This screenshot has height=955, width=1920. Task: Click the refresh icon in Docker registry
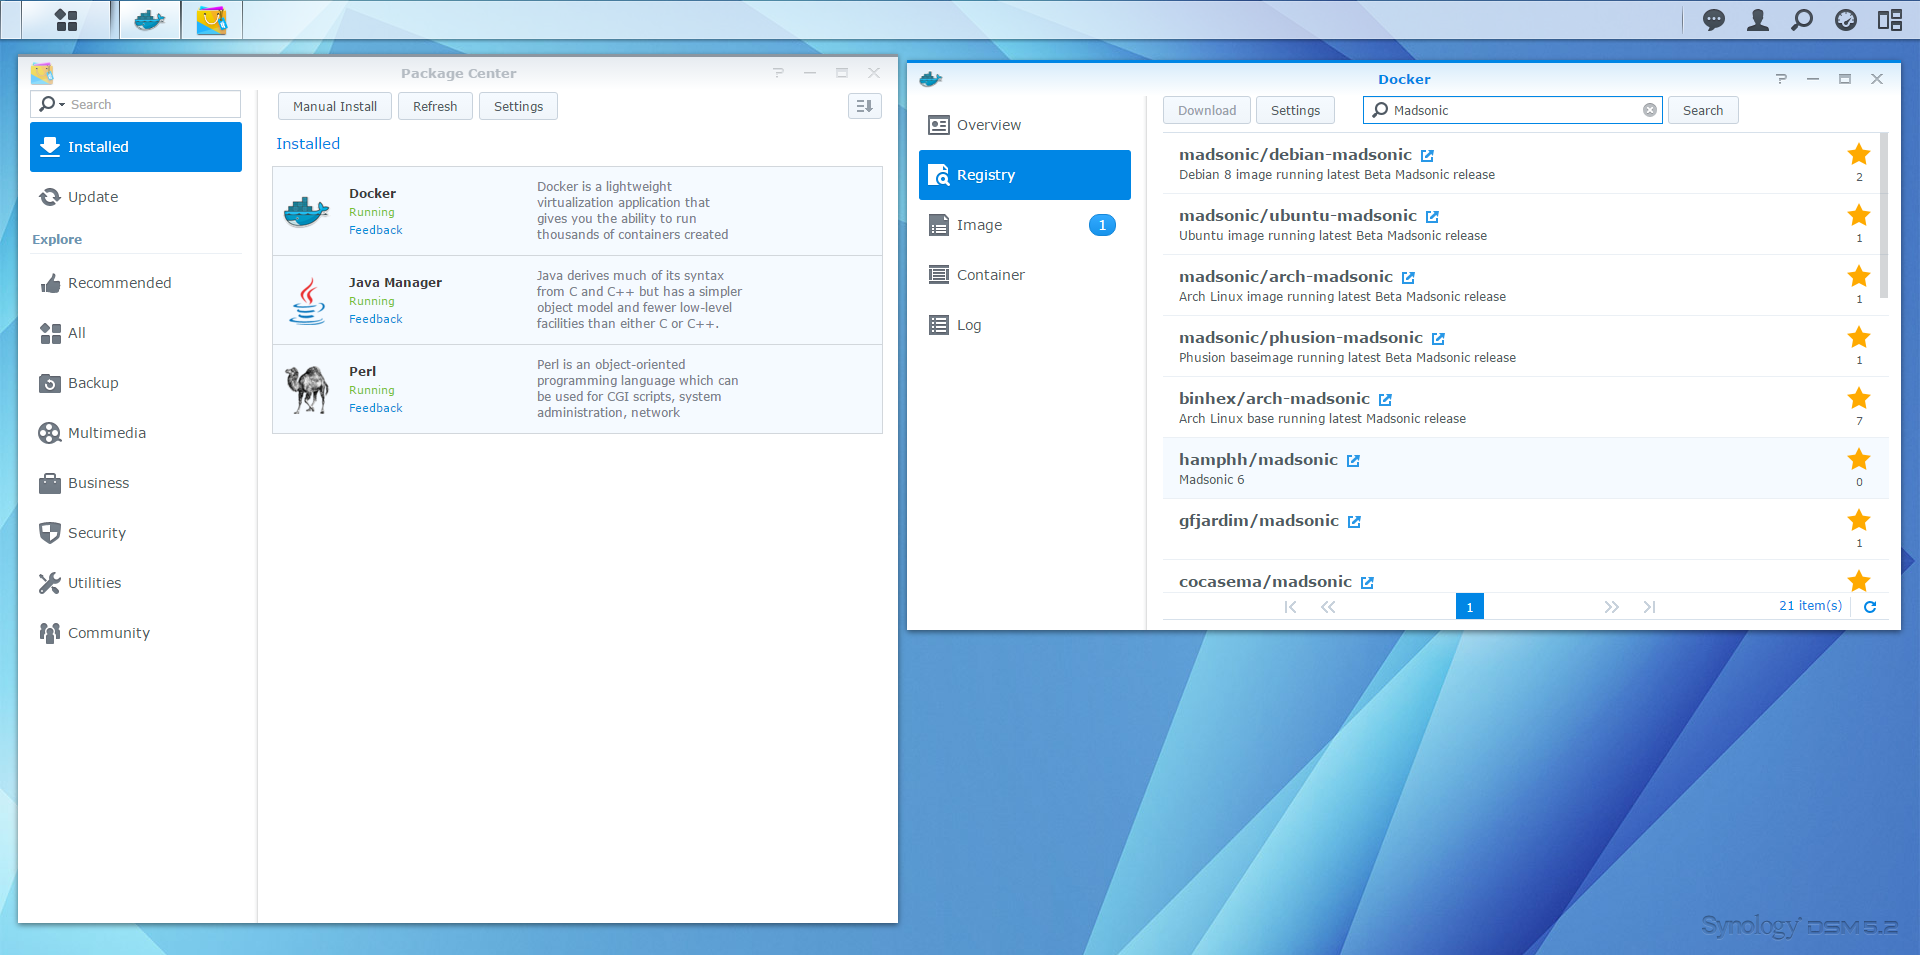(1870, 606)
